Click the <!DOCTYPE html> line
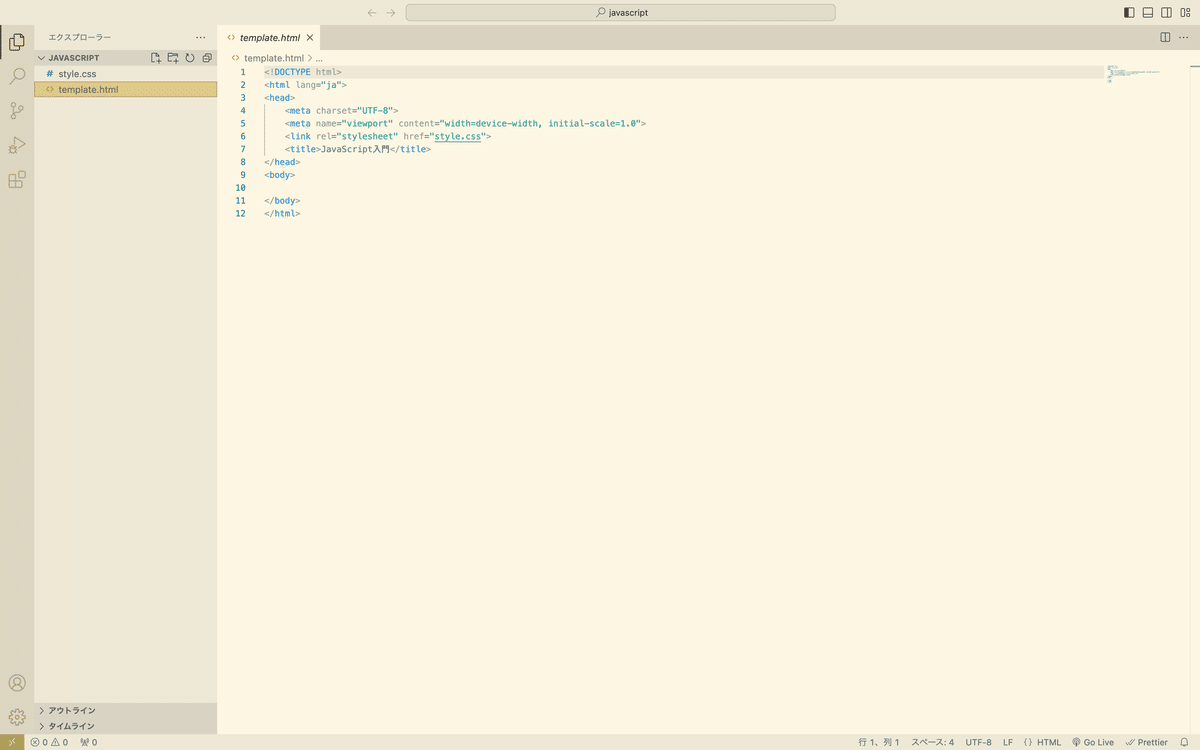The width and height of the screenshot is (1200, 750). coord(303,72)
